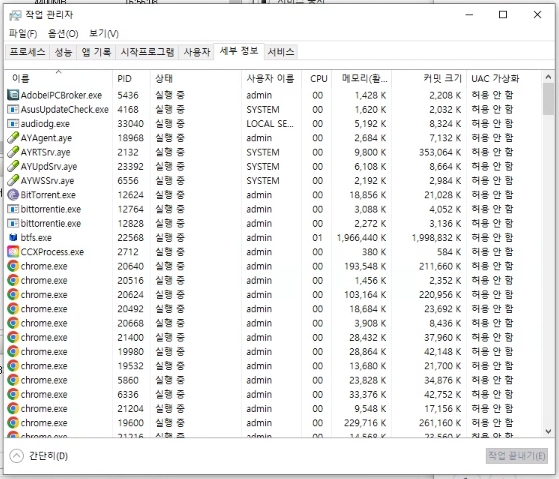Sort by the UAC 가상화 column header
This screenshot has width=559, height=479.
(x=504, y=78)
